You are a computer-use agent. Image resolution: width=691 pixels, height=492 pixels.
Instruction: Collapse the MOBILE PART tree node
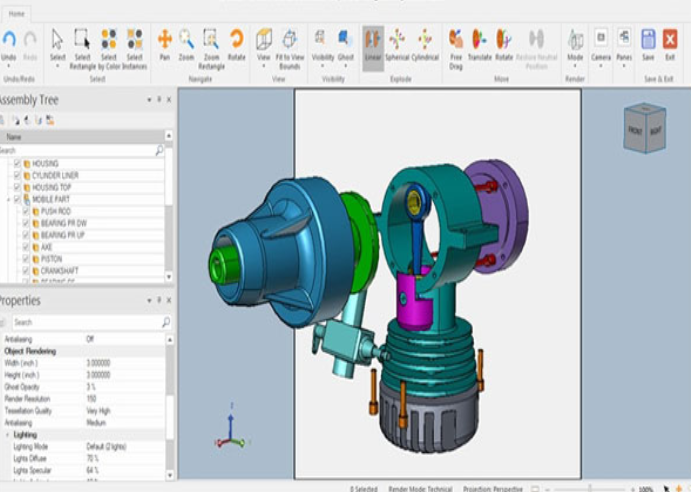[x=8, y=199]
